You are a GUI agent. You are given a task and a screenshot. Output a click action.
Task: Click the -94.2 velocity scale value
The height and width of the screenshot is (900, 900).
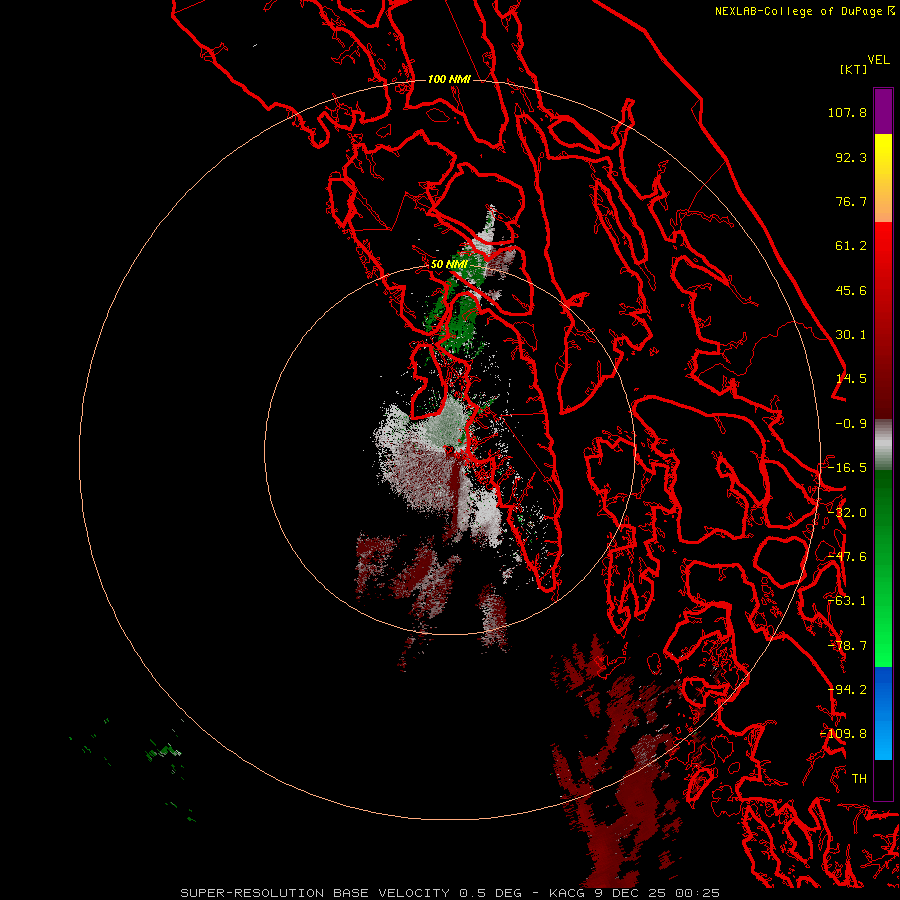[x=847, y=690]
